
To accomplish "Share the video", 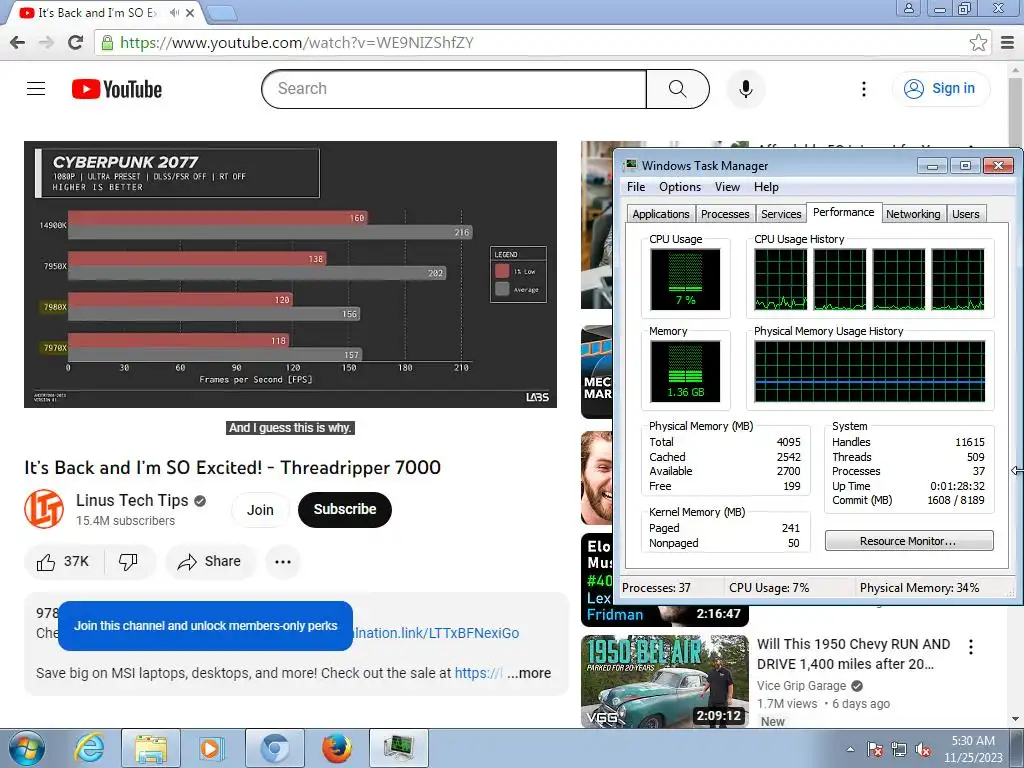I will point(210,562).
